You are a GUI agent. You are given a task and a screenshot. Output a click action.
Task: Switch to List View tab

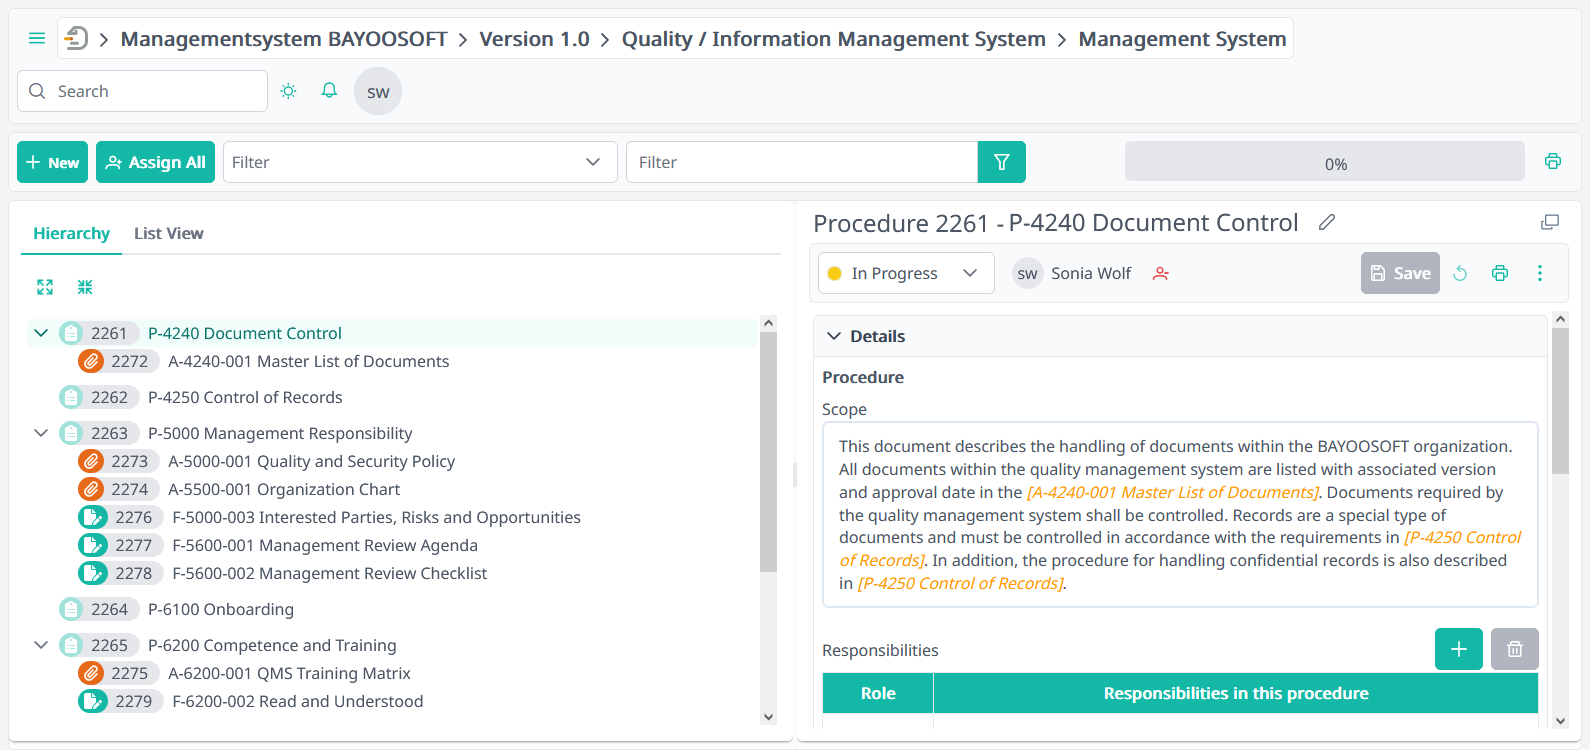(169, 233)
